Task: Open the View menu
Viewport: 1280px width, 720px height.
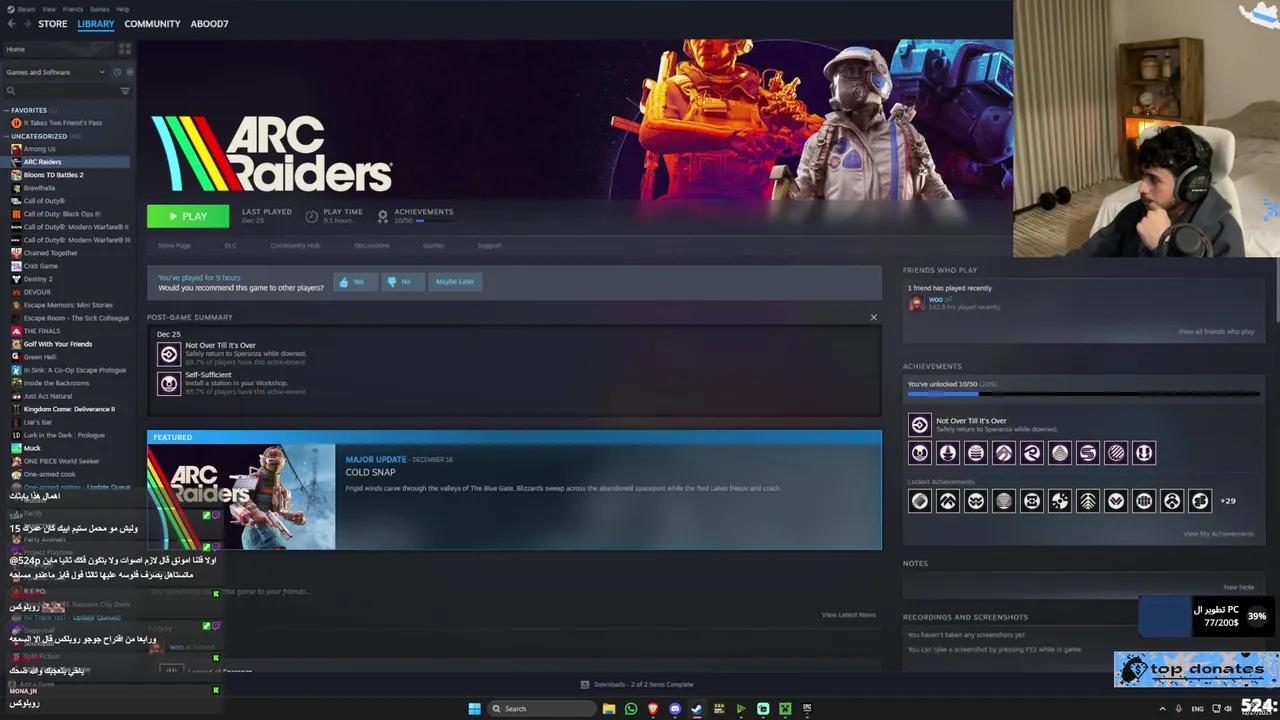Action: (x=48, y=9)
